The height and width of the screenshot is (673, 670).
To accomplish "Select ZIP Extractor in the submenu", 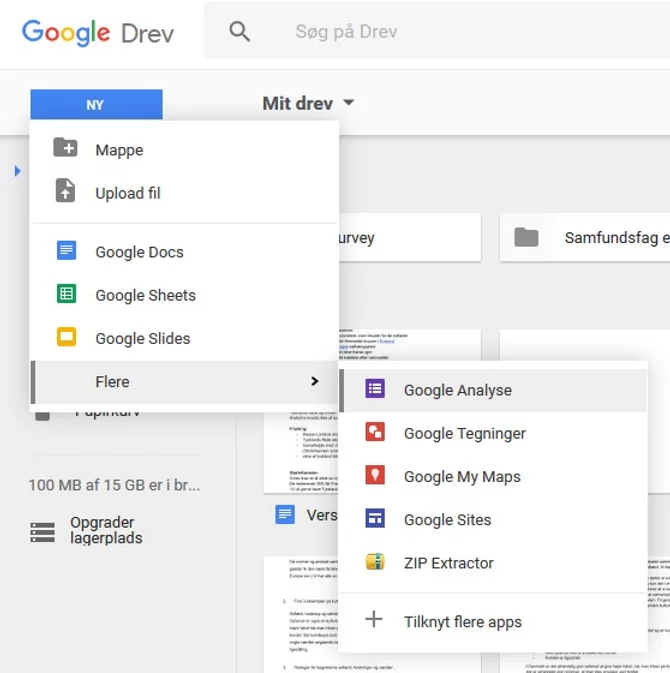I will (493, 563).
